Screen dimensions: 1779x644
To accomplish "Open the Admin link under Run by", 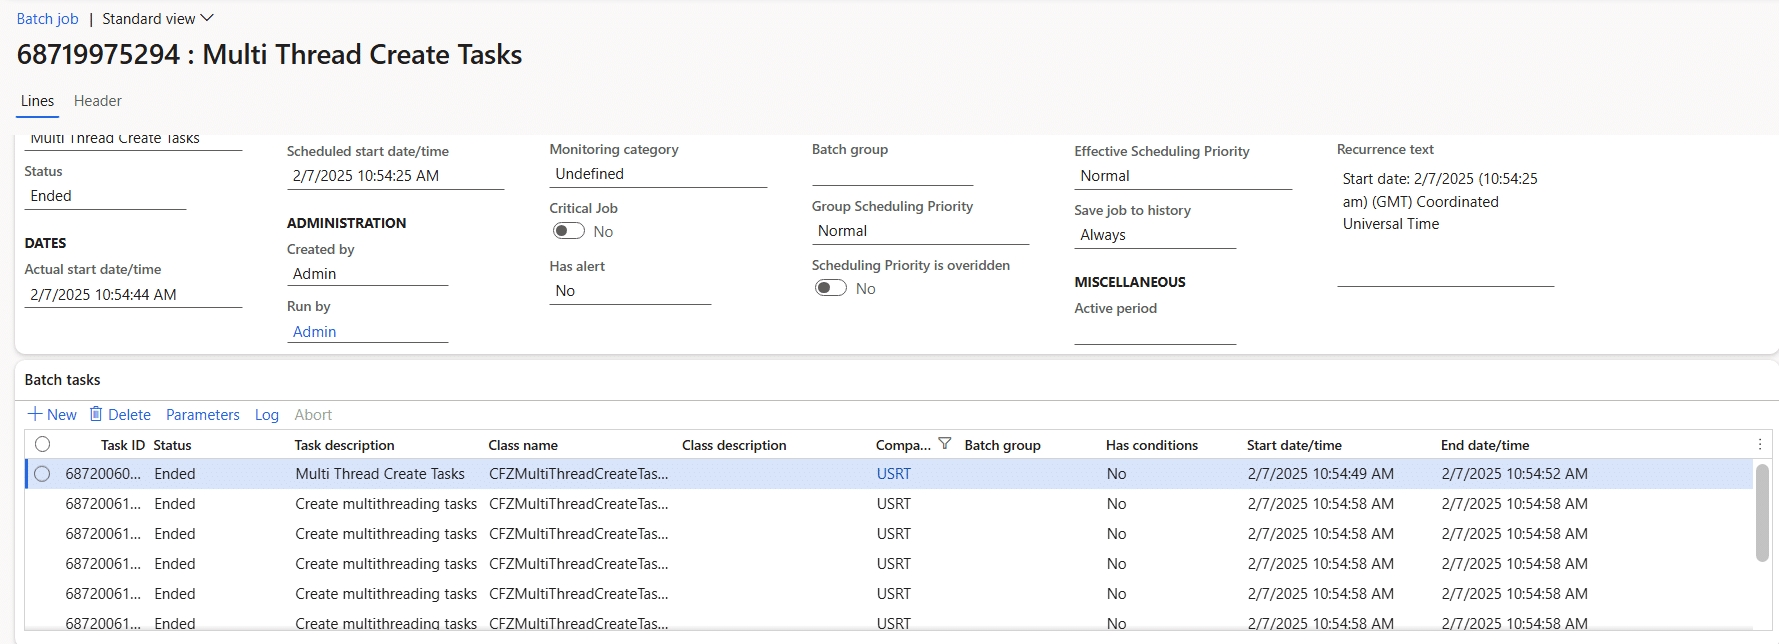I will [314, 332].
